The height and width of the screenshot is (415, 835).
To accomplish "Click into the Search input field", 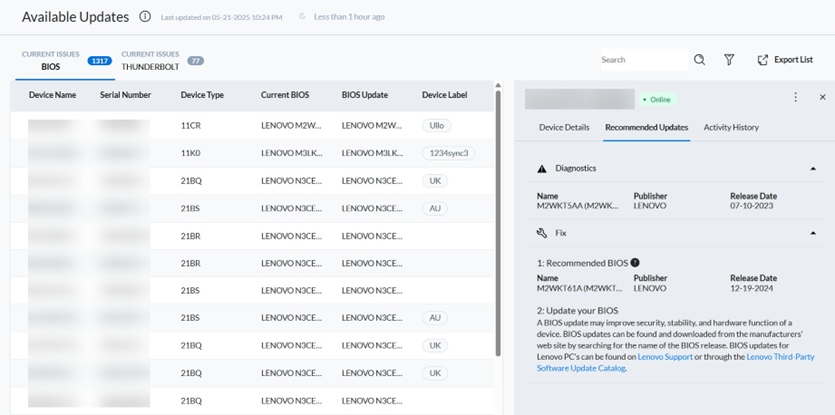I will coord(642,60).
